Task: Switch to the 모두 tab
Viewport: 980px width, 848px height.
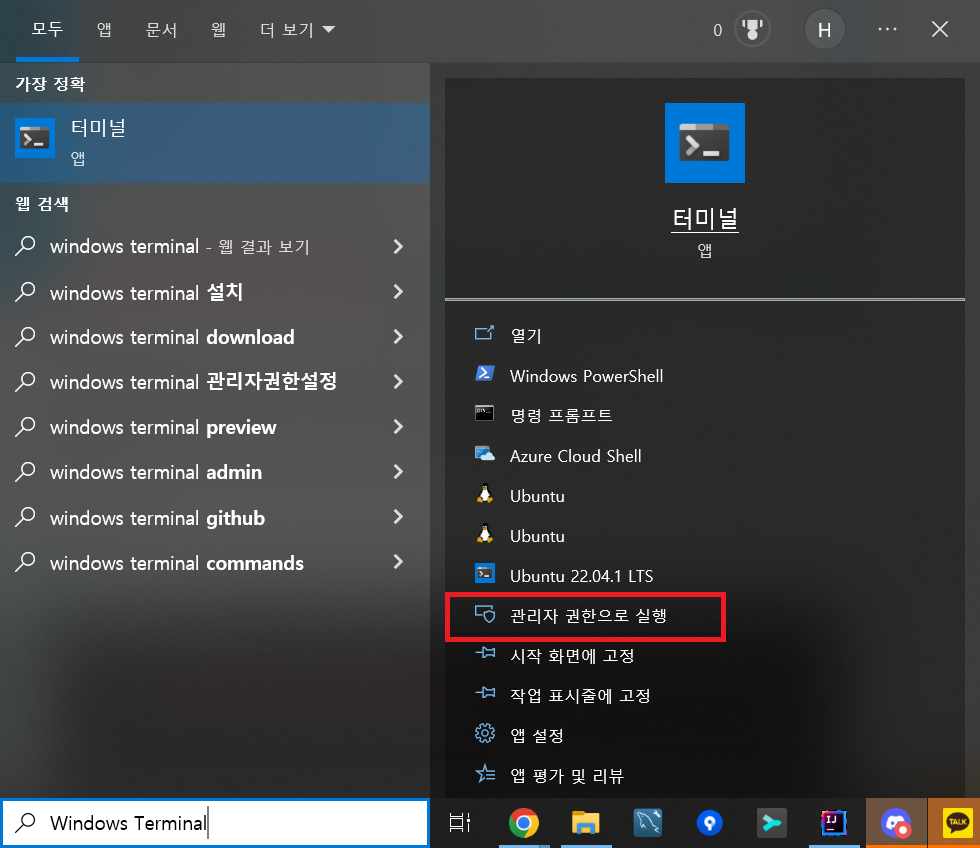Action: [48, 29]
